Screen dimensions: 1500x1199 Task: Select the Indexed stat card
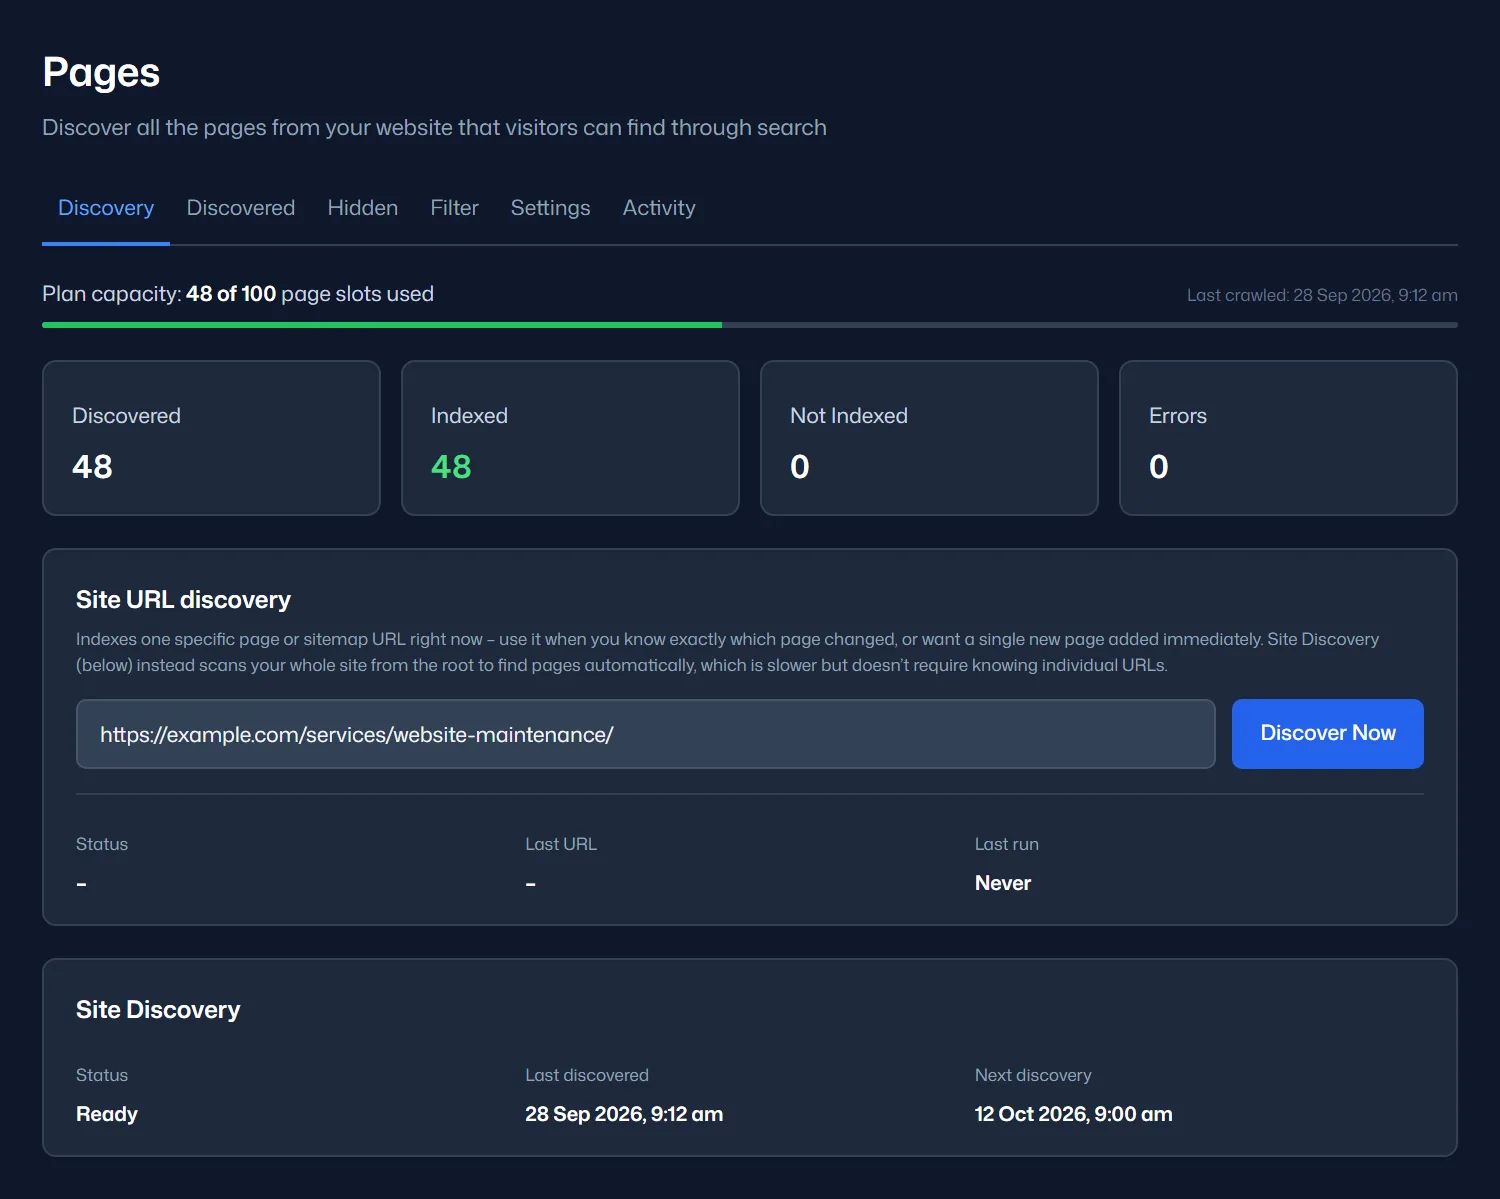[570, 438]
